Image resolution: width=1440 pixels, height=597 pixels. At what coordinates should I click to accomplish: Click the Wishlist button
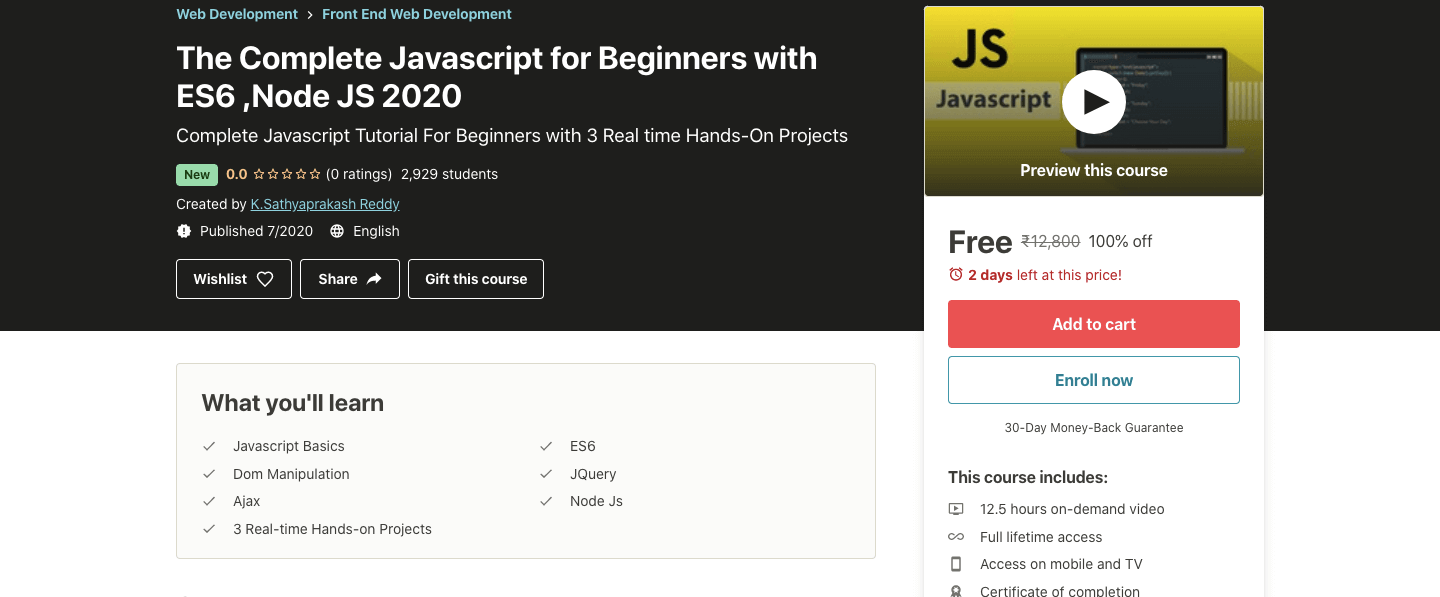tap(234, 279)
